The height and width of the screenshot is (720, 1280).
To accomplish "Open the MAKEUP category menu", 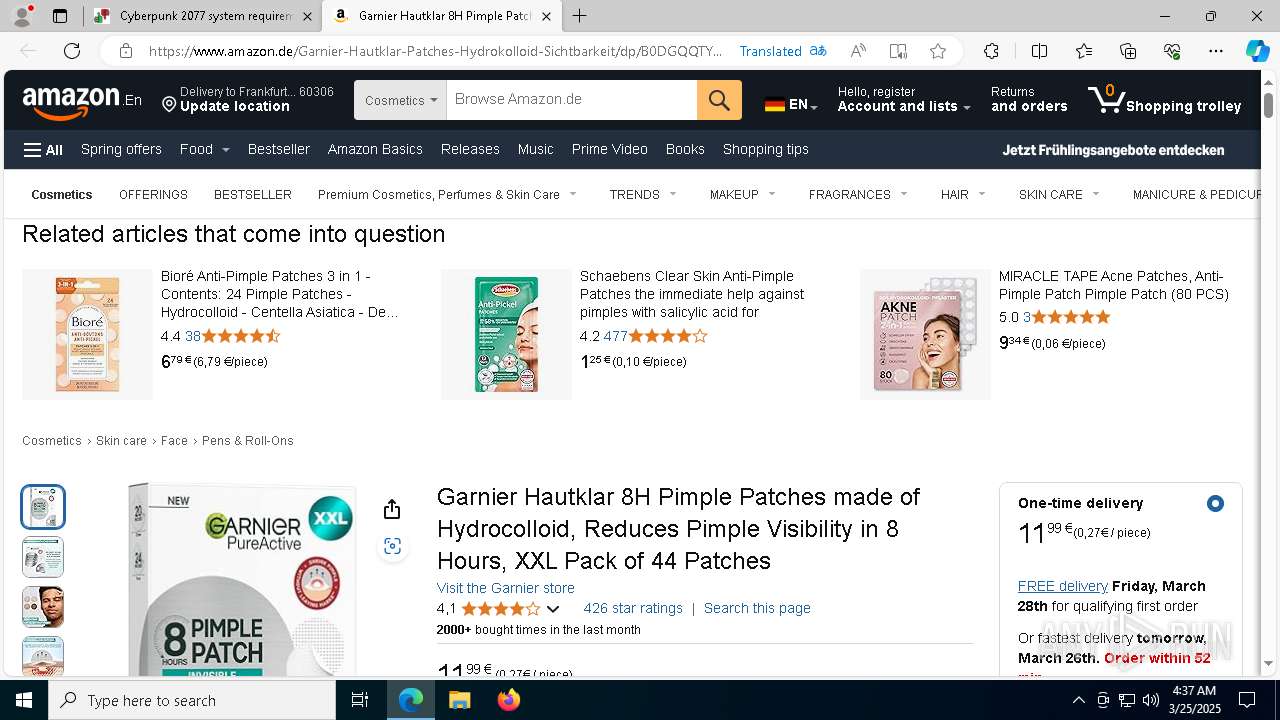I will pos(742,194).
